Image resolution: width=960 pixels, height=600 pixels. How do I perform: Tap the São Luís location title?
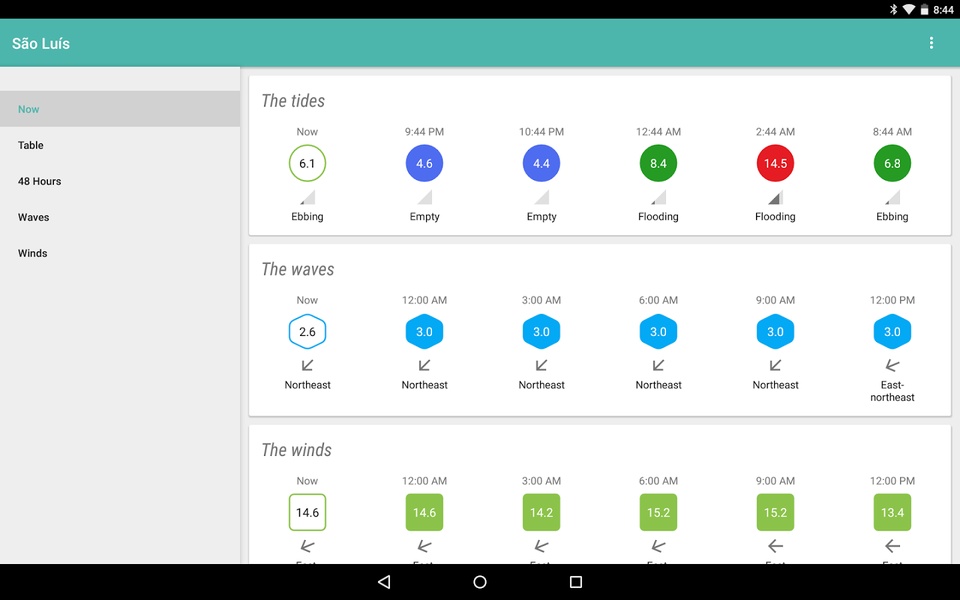coord(41,43)
